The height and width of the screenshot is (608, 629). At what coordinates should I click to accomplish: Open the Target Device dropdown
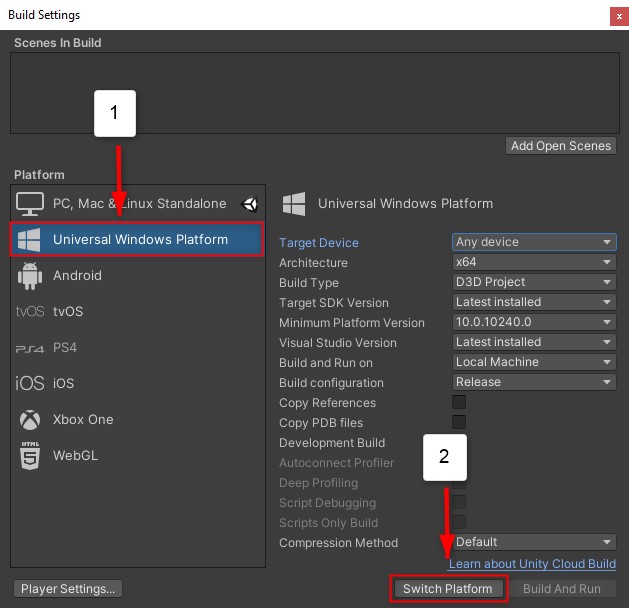[534, 242]
